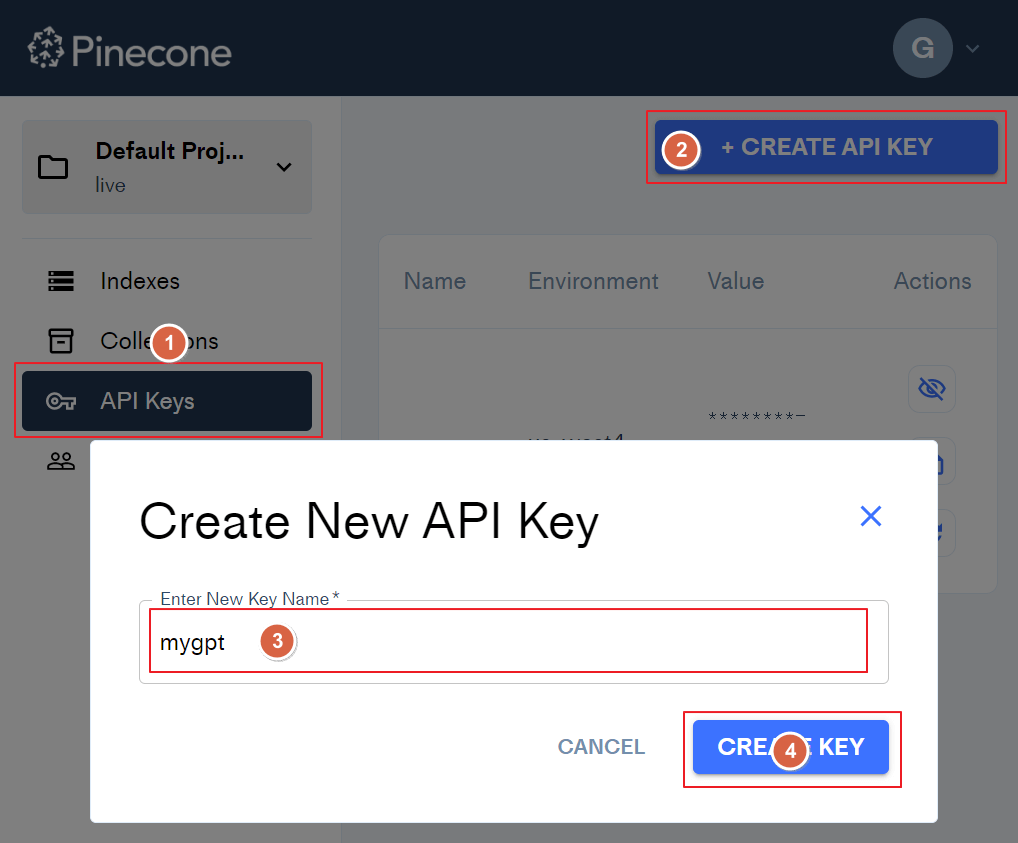The image size is (1018, 843).
Task: Click the G account avatar
Action: coord(922,47)
